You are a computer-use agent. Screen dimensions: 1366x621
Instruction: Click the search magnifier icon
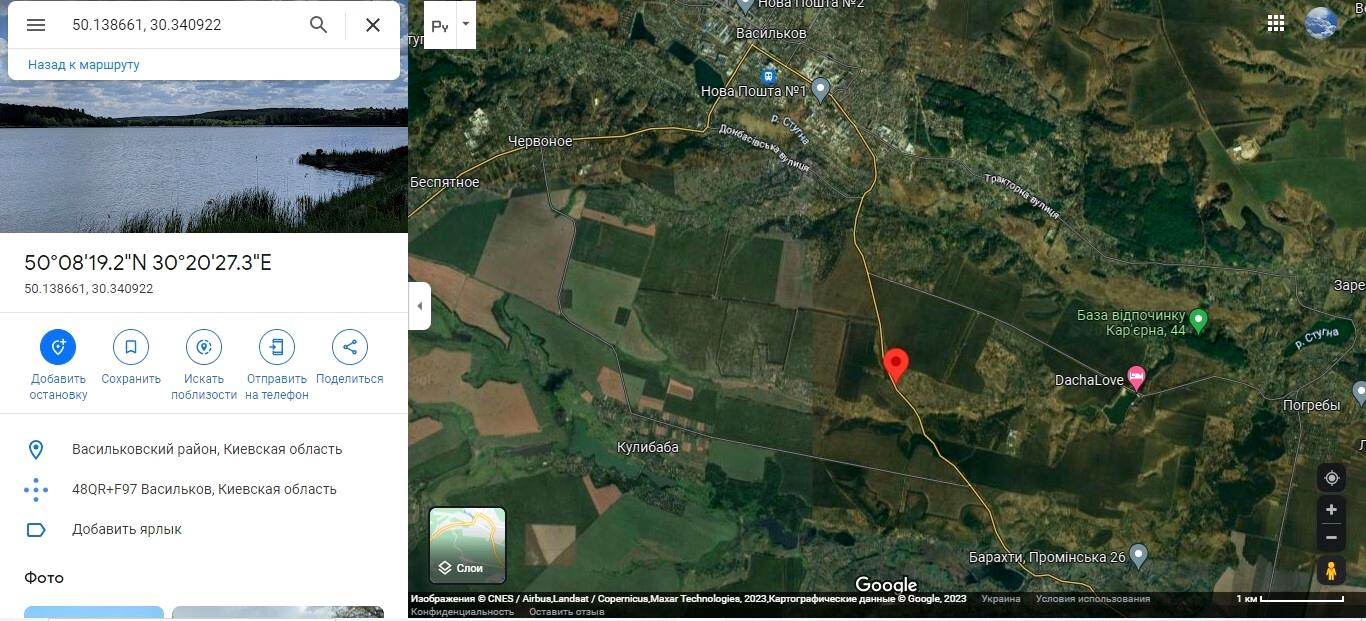click(x=319, y=25)
